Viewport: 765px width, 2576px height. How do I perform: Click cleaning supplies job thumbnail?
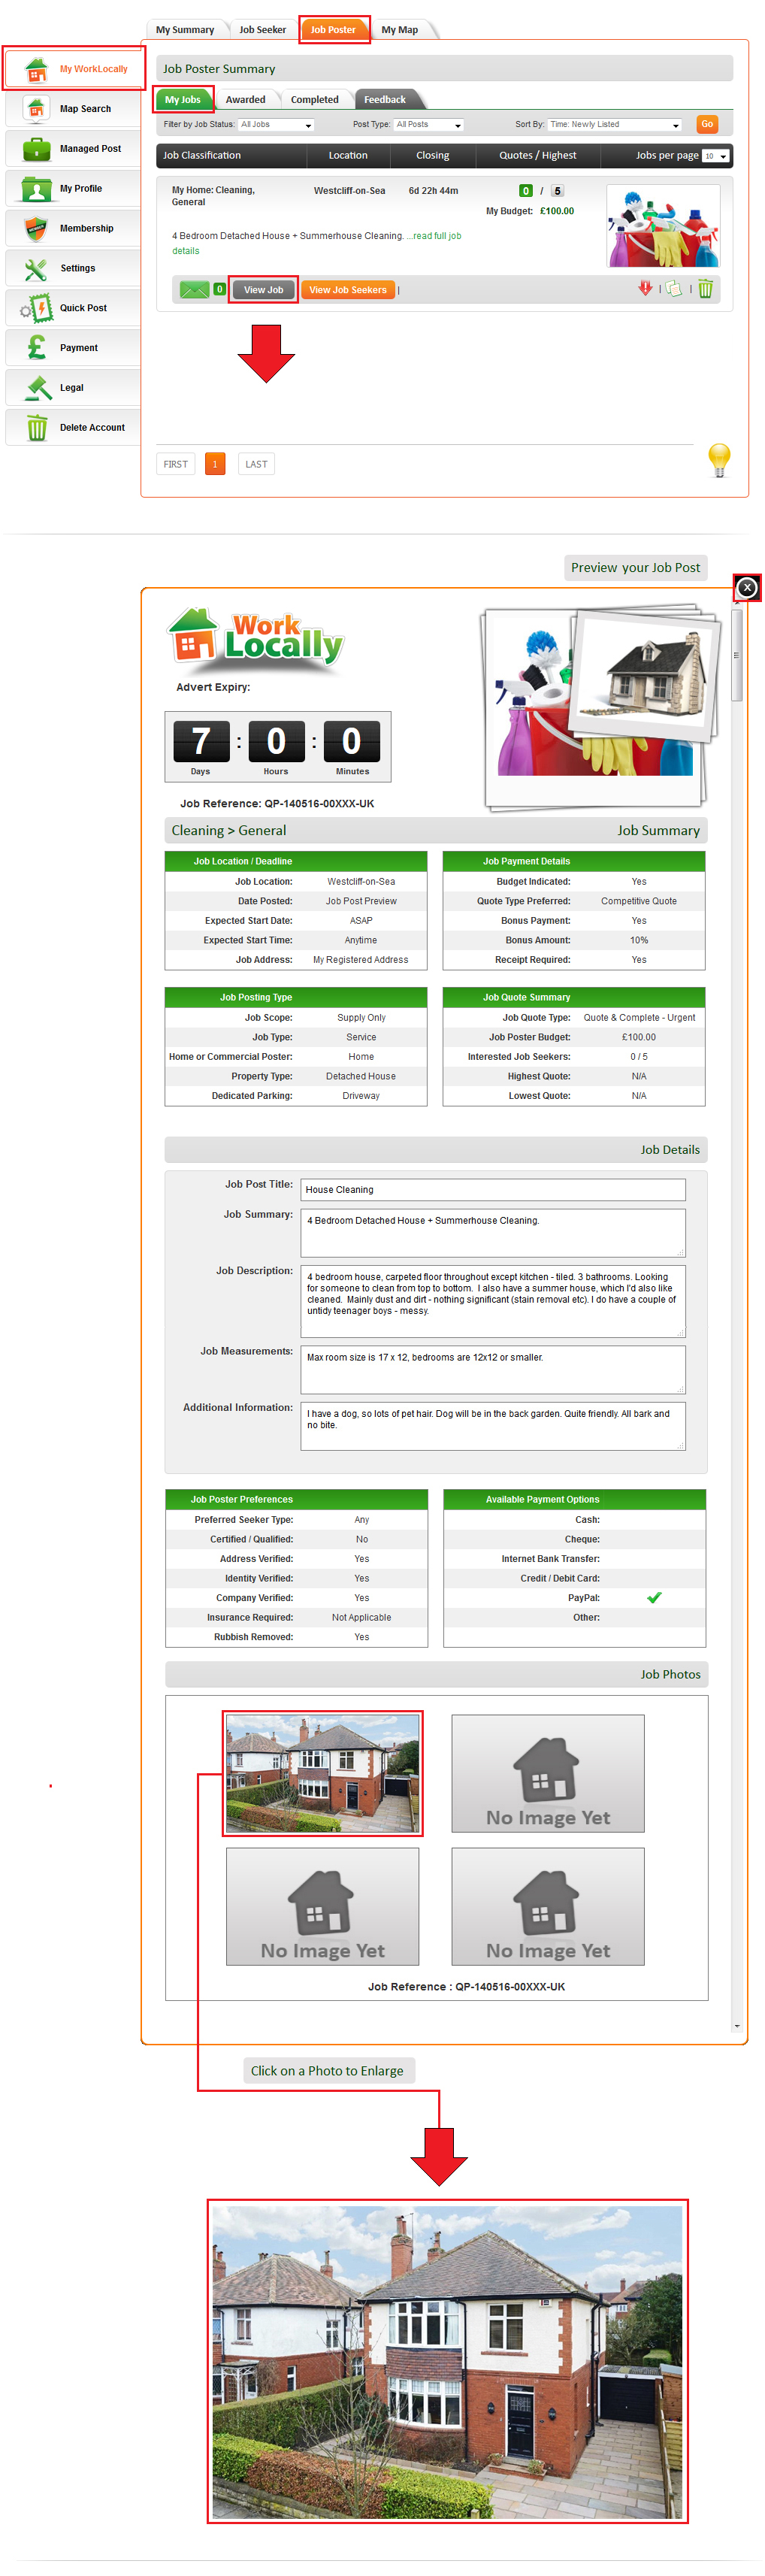664,226
